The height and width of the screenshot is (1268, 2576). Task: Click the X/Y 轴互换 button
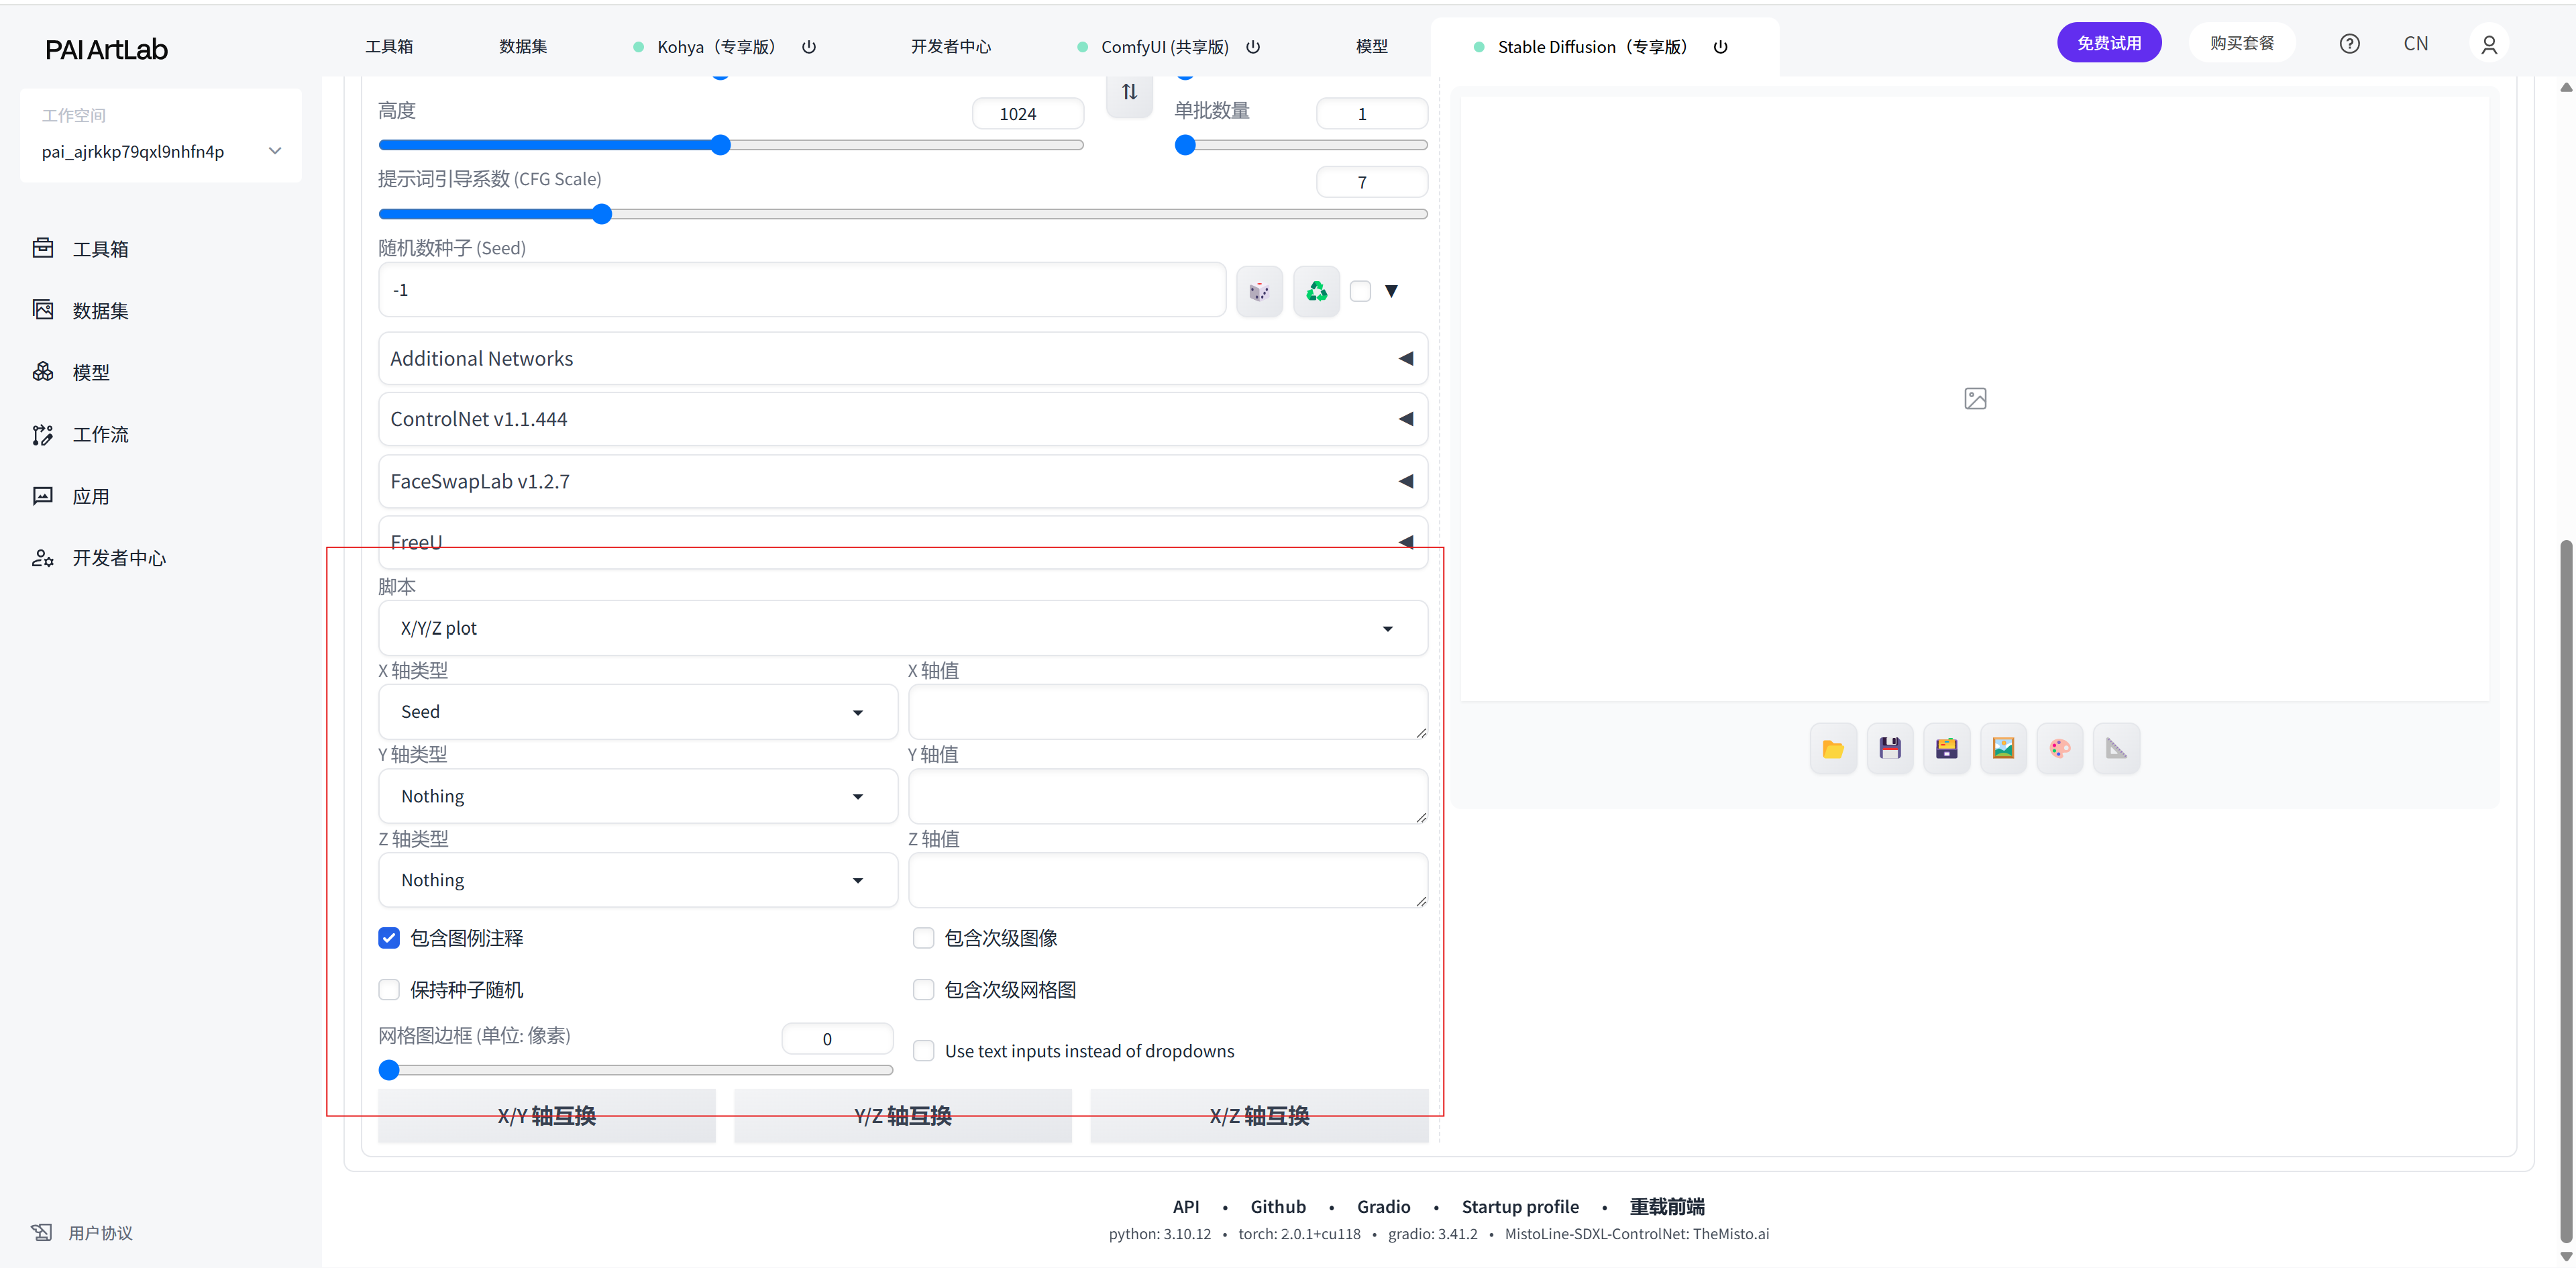pos(546,1116)
